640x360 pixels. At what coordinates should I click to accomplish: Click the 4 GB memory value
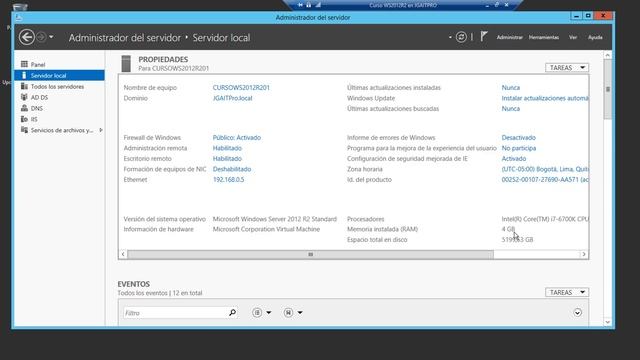[x=508, y=229]
